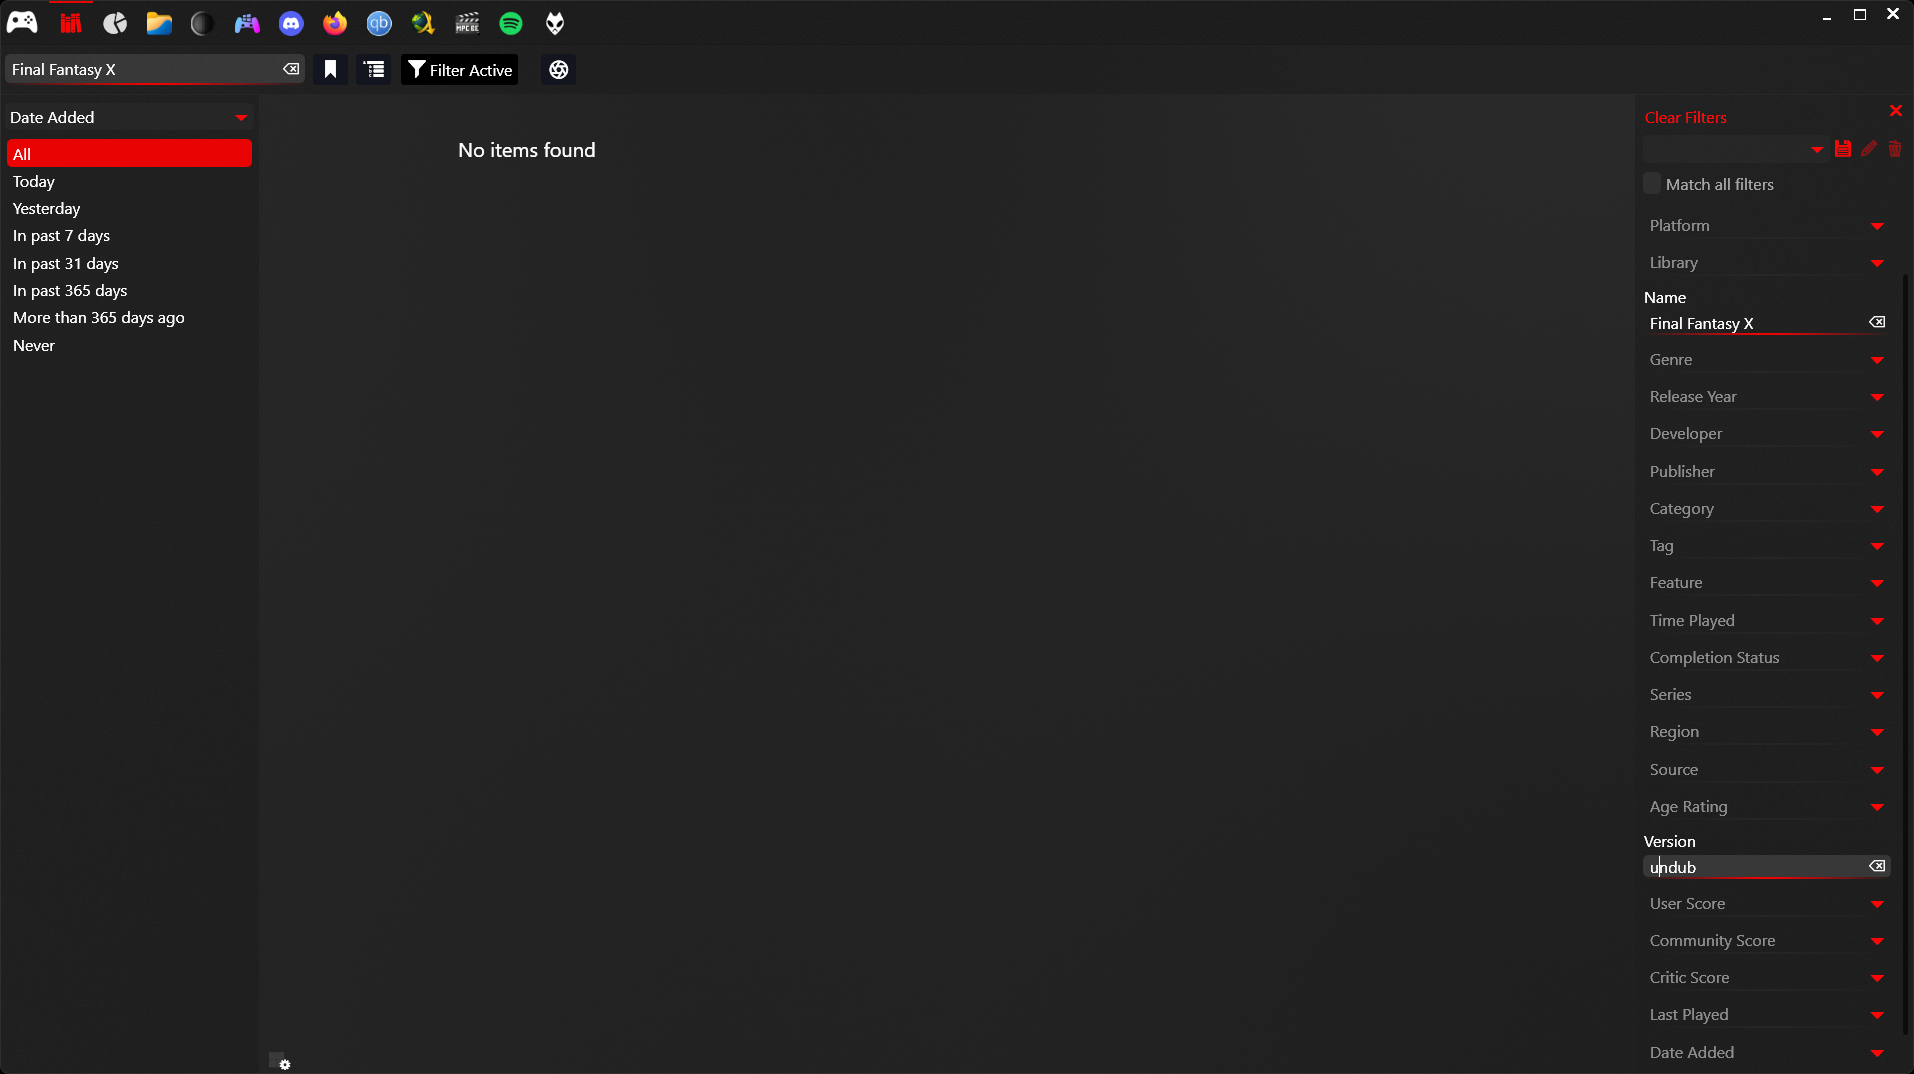
Task: Expand the saved filter presets dropdown
Action: click(x=1816, y=148)
